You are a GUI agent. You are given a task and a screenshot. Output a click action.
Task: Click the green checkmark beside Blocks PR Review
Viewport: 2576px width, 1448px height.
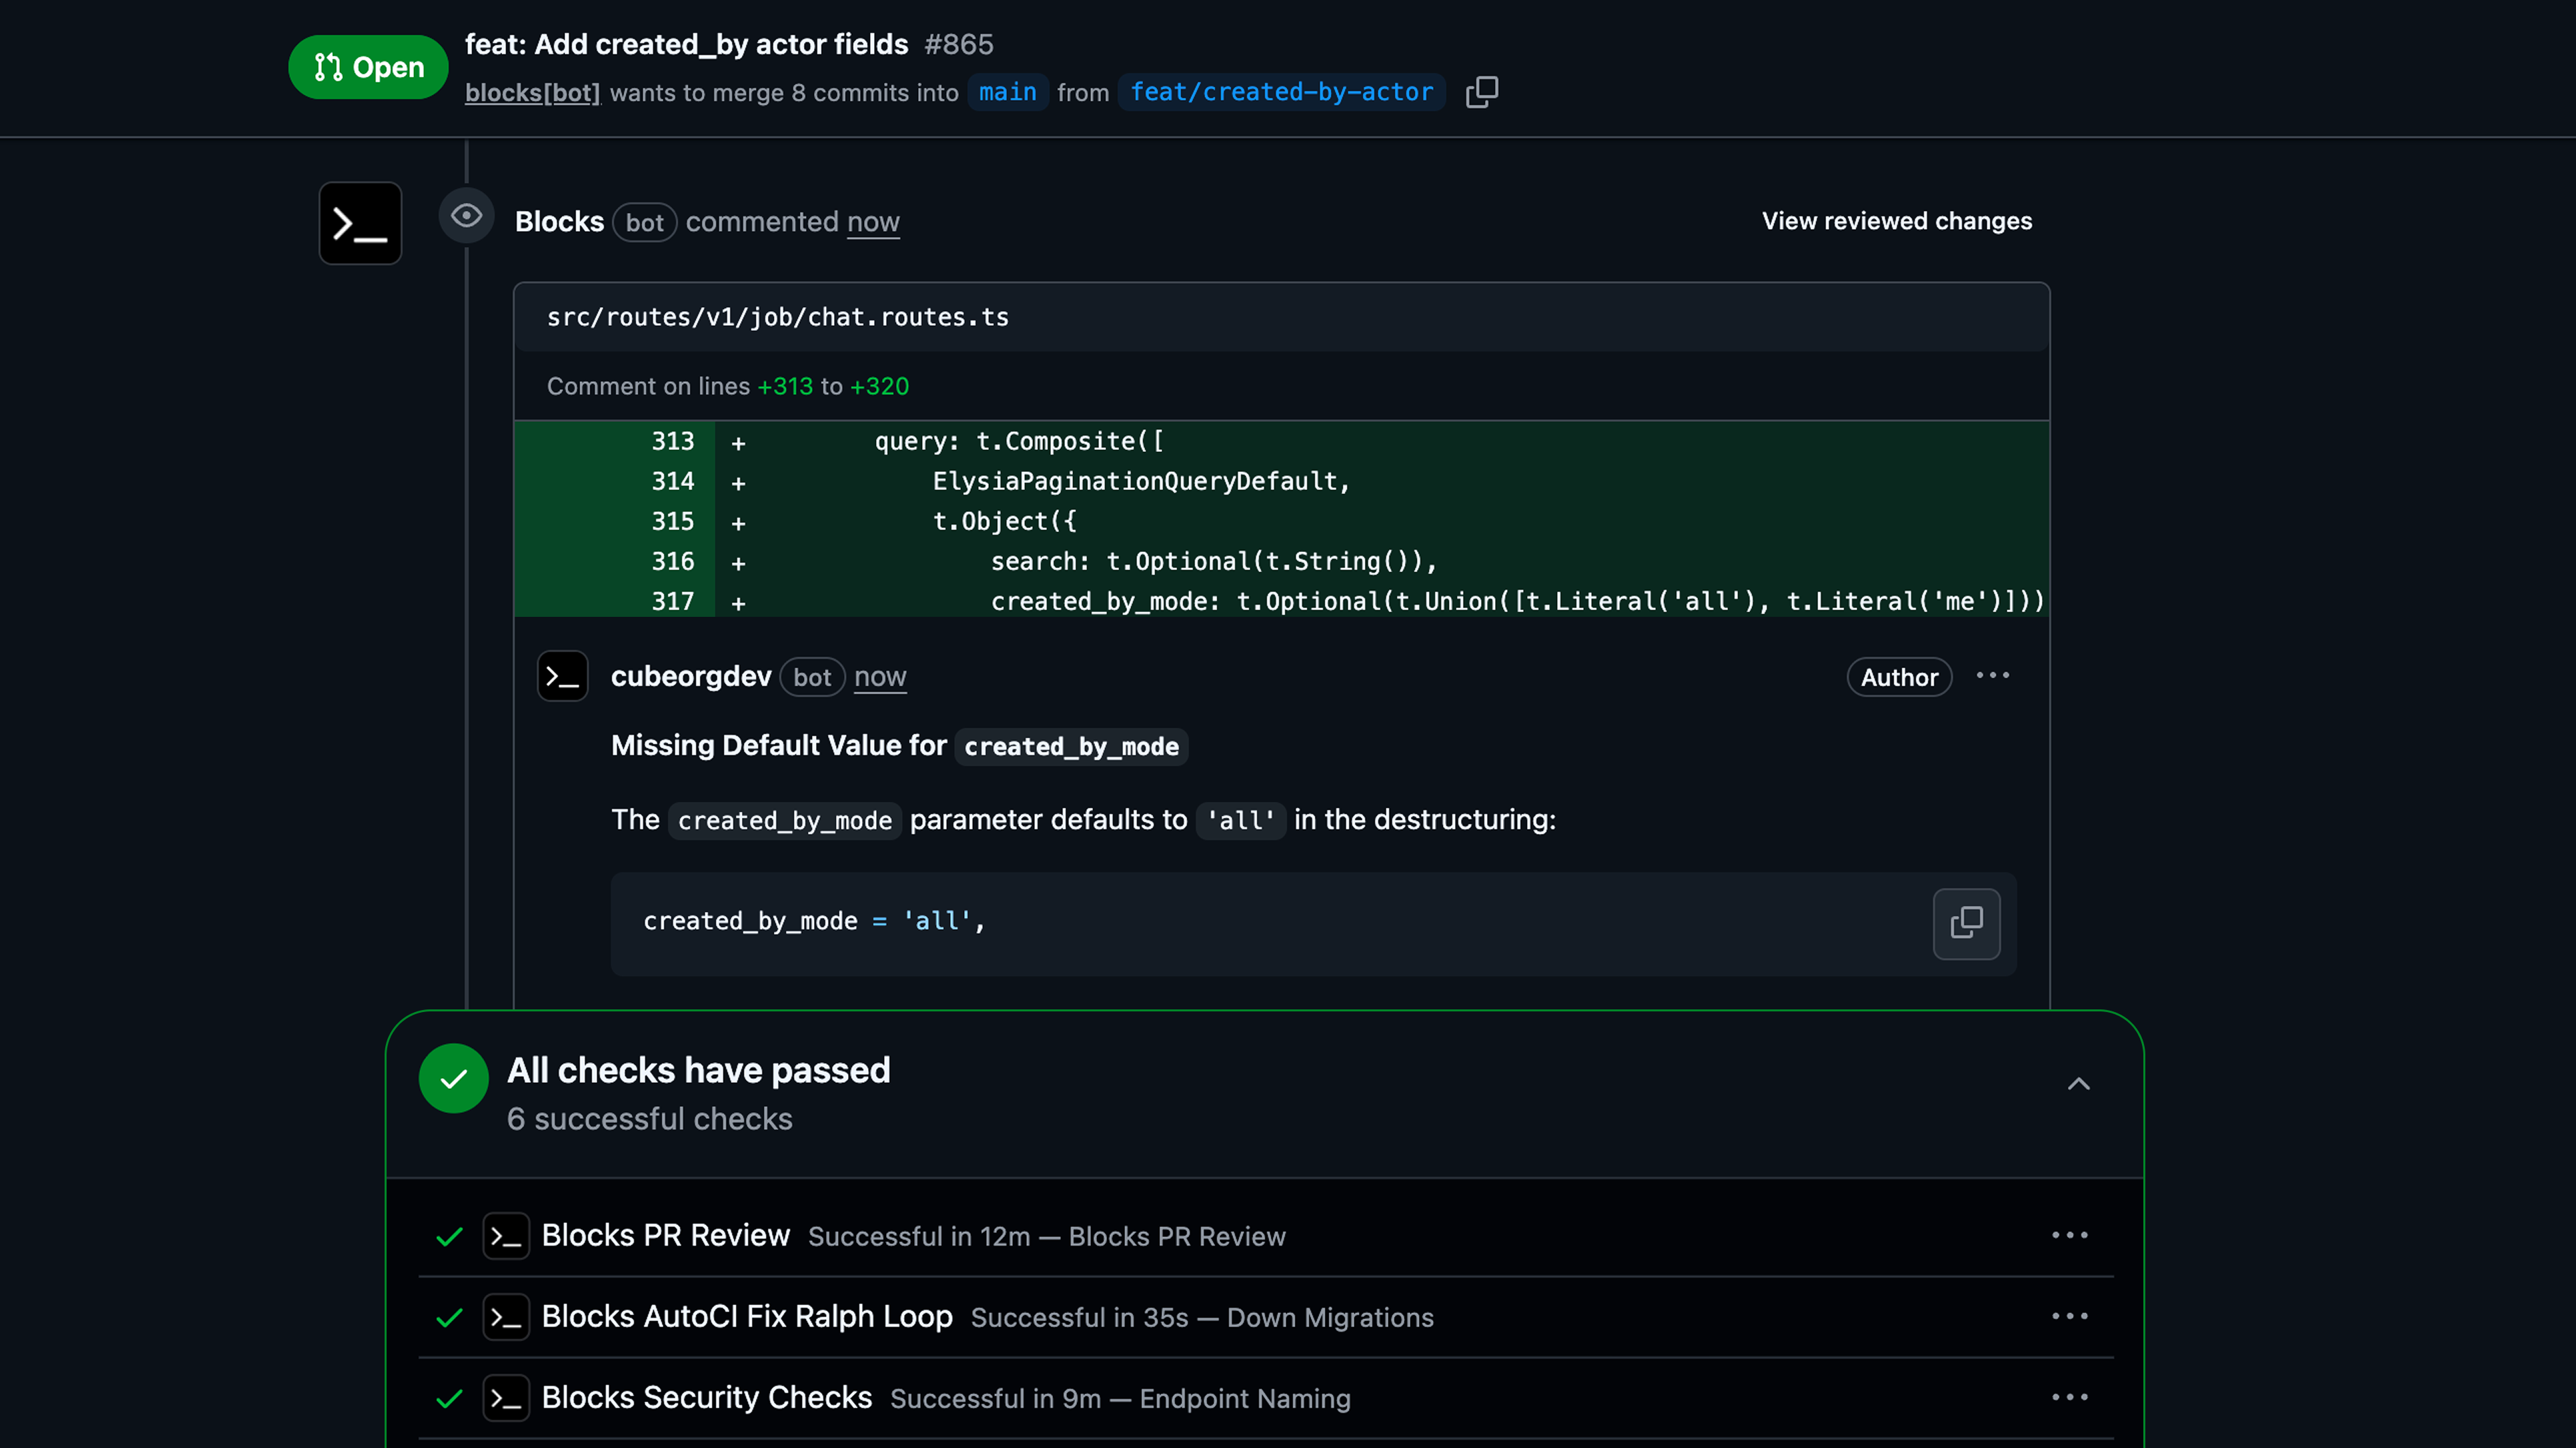click(x=448, y=1237)
